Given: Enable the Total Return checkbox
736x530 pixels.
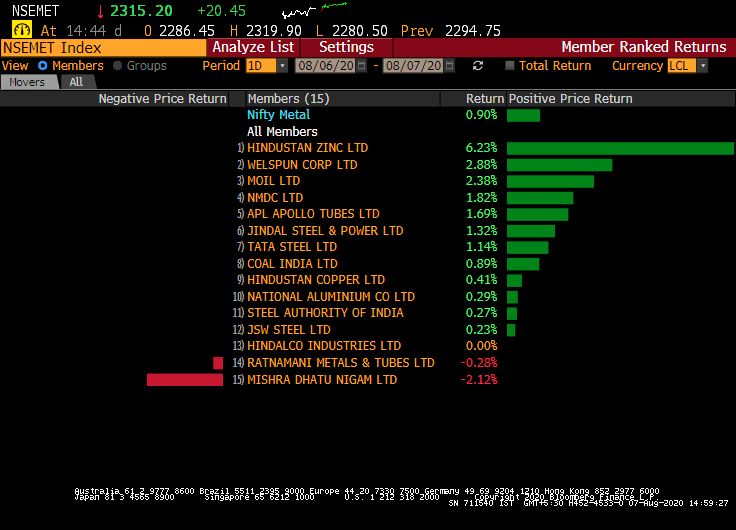Looking at the screenshot, I should [510, 66].
